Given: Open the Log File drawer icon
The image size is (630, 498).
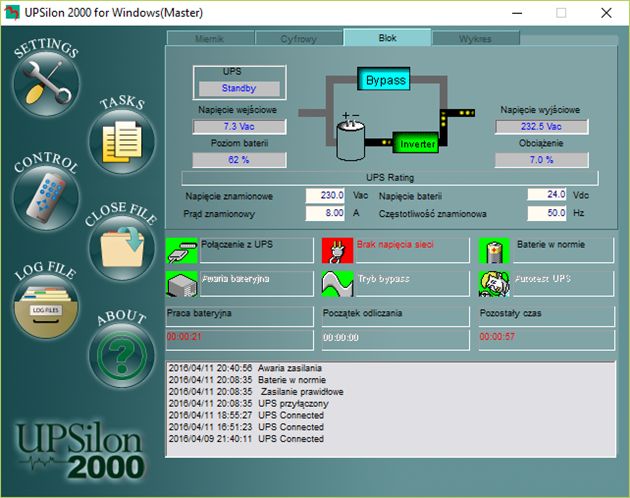Looking at the screenshot, I should pyautogui.click(x=46, y=306).
